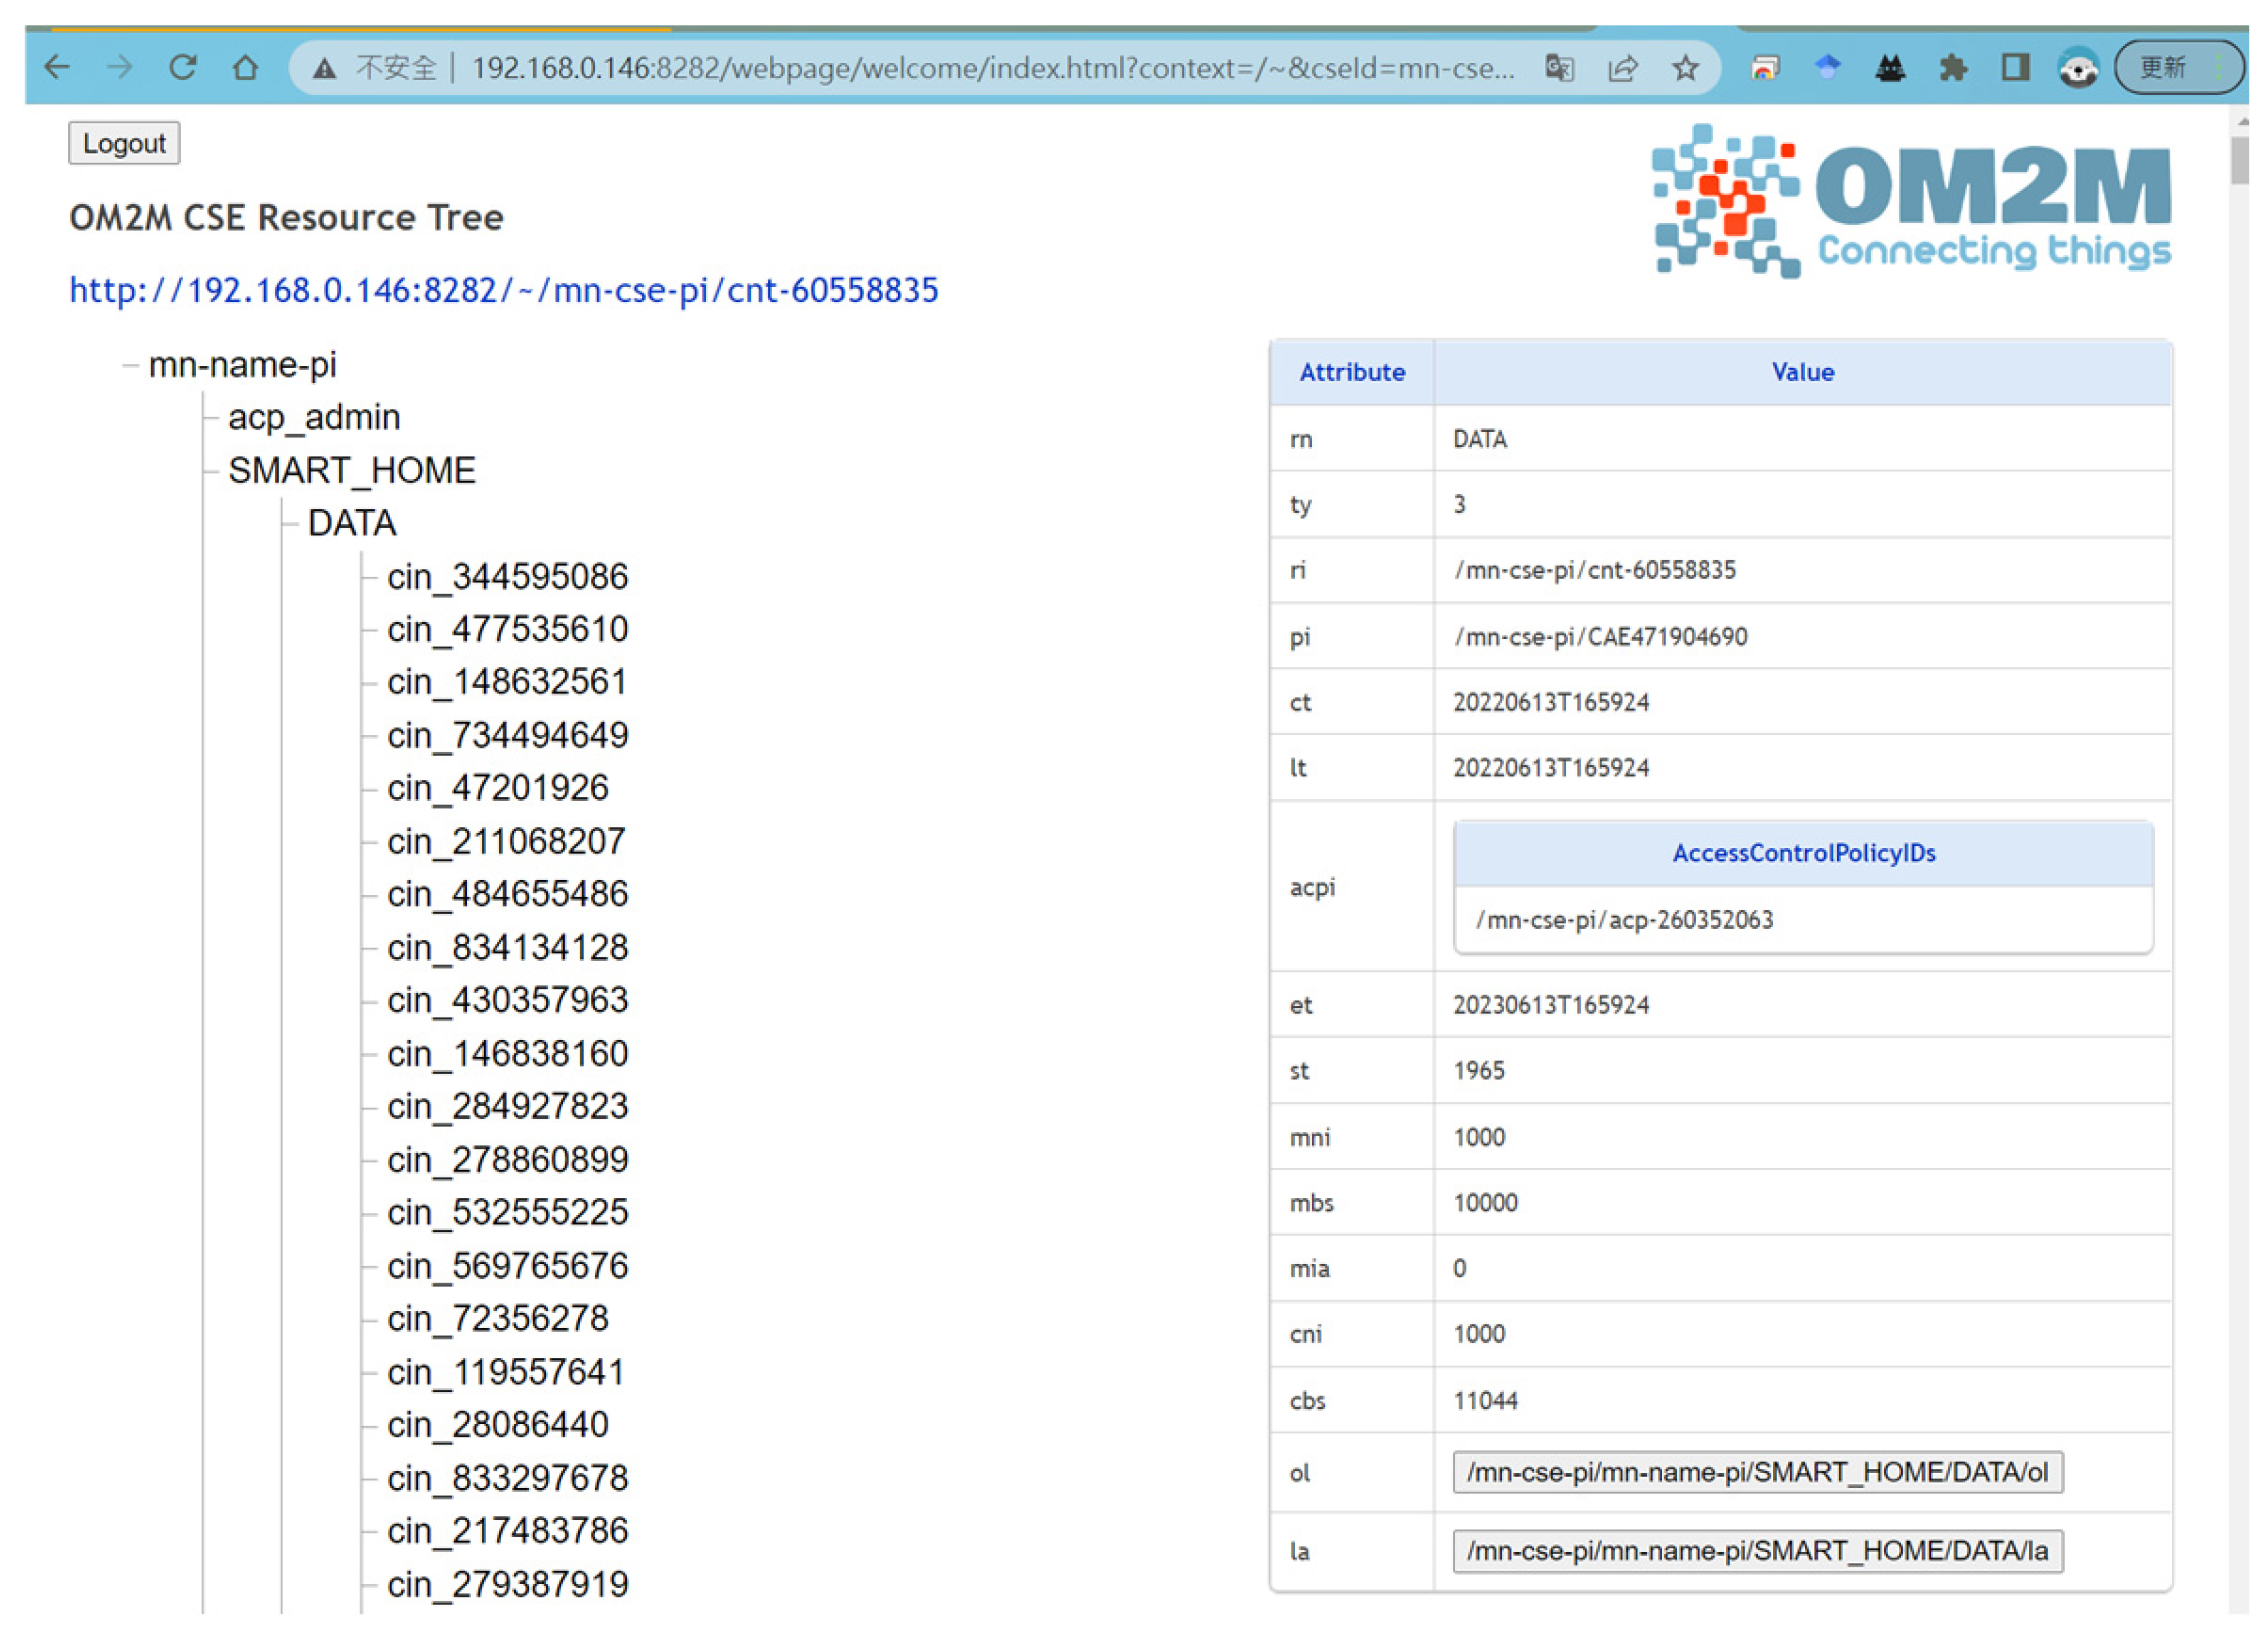Click the share page icon
This screenshot has width=2268, height=1643.
click(x=1623, y=68)
